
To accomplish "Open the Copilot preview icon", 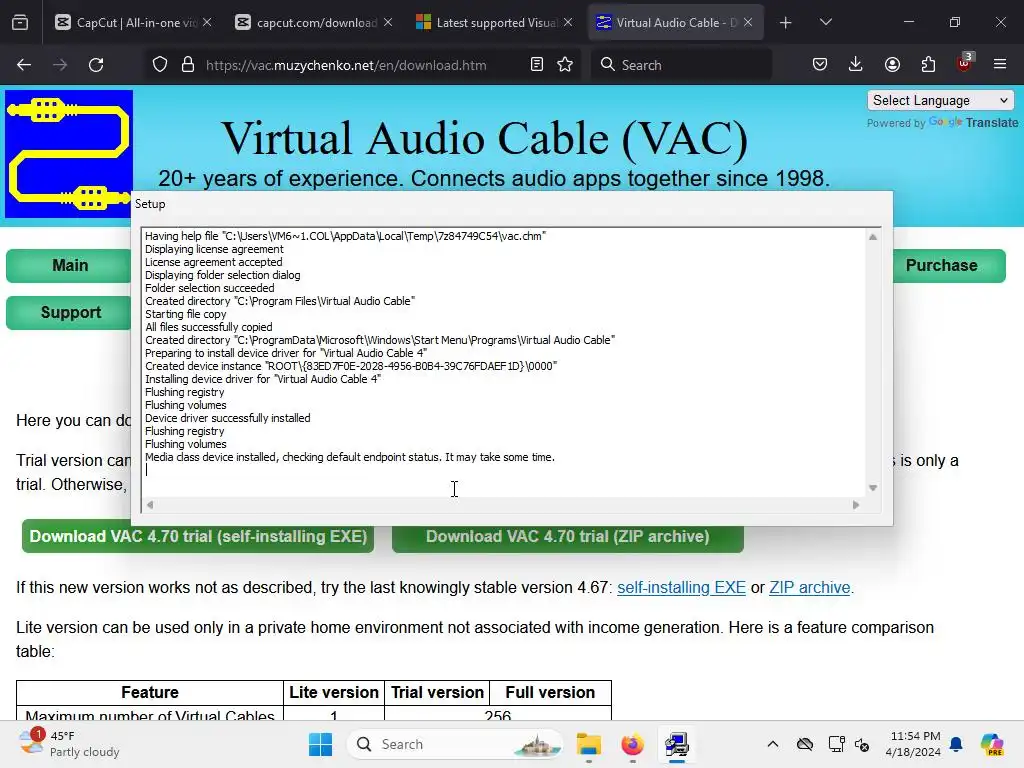I will 992,744.
